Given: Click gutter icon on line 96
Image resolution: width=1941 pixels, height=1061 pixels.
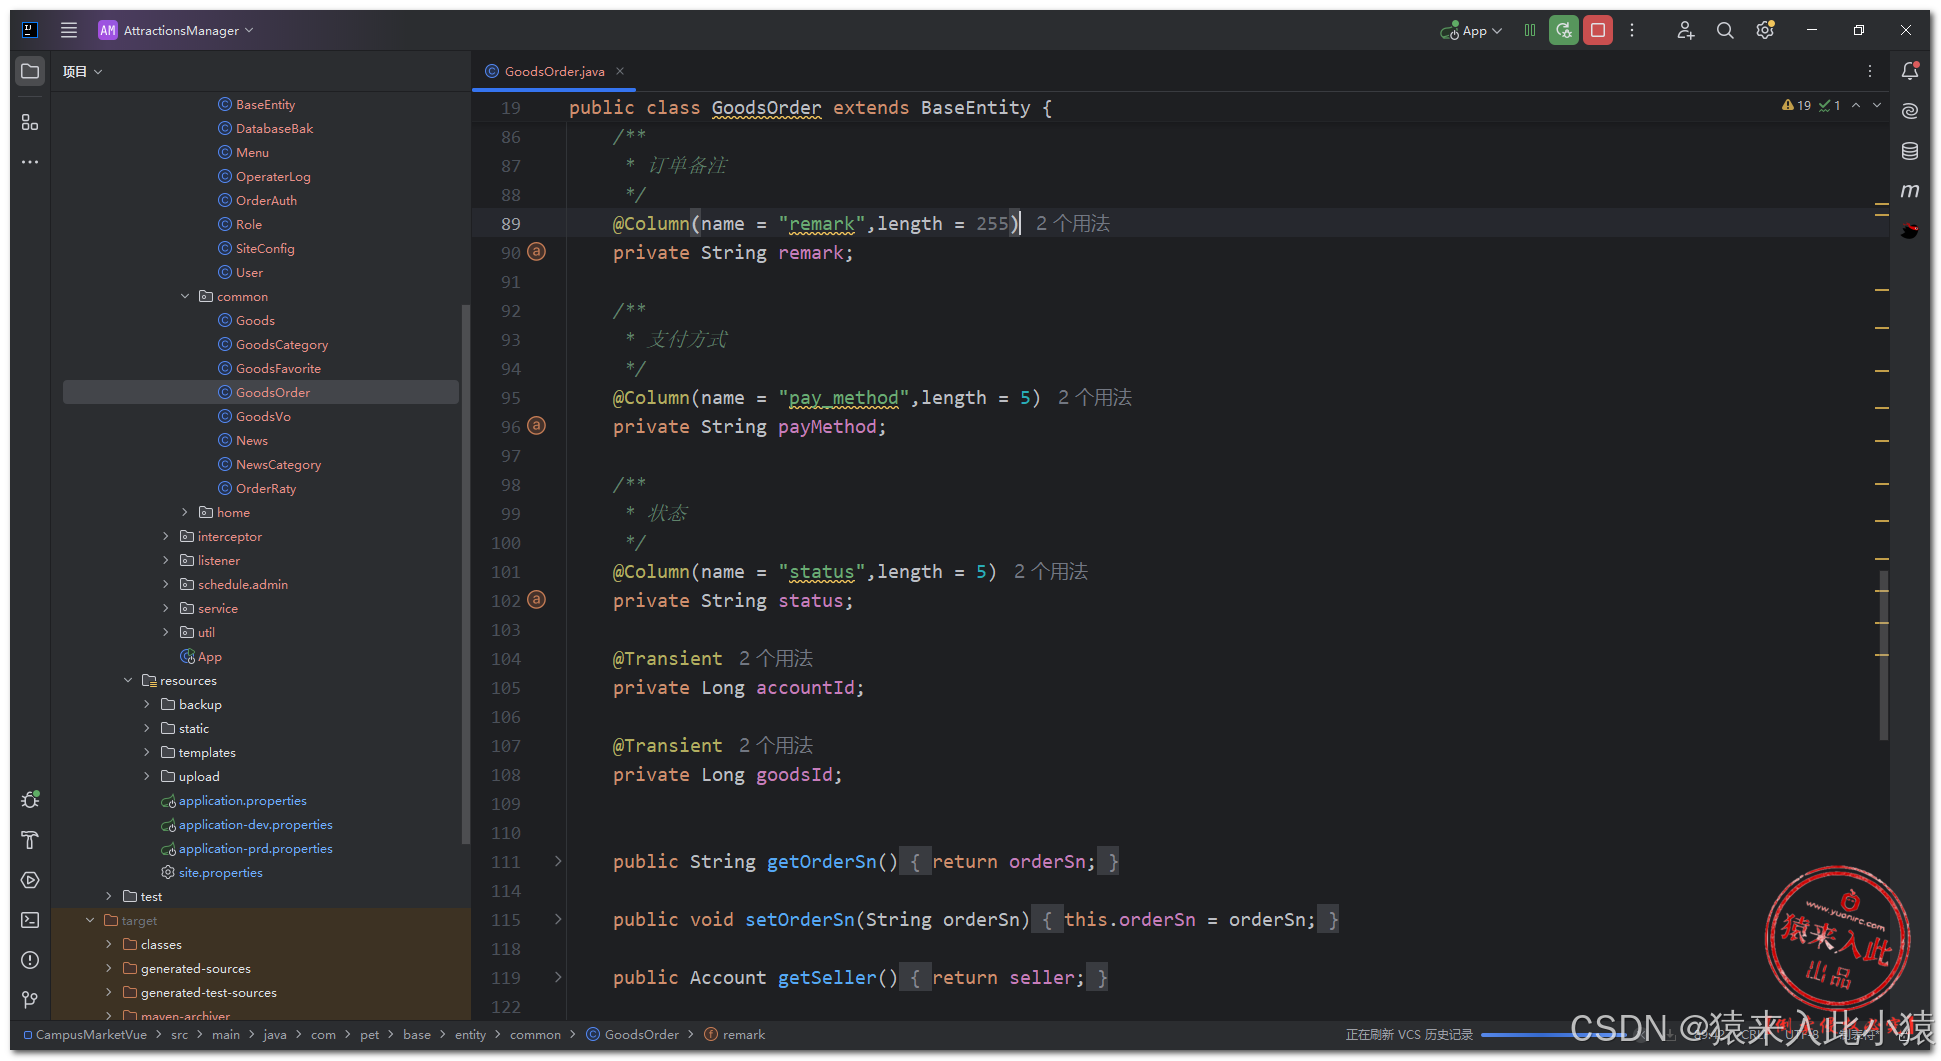Looking at the screenshot, I should tap(537, 426).
